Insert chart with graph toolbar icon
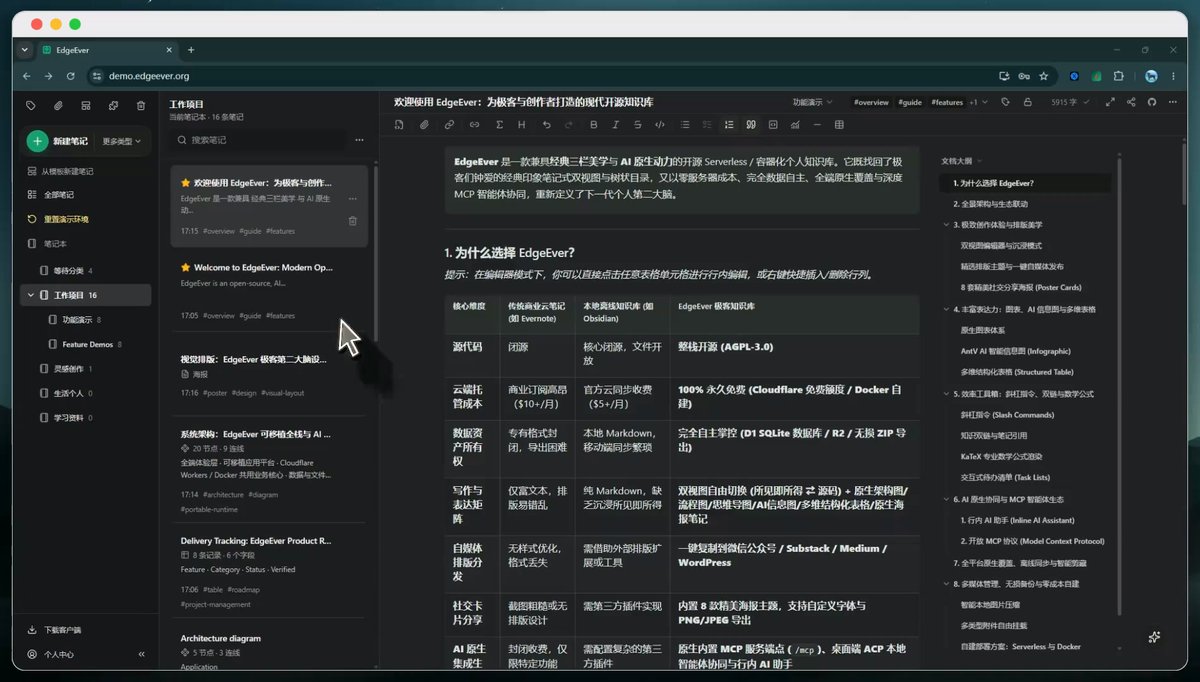1200x682 pixels. point(795,125)
